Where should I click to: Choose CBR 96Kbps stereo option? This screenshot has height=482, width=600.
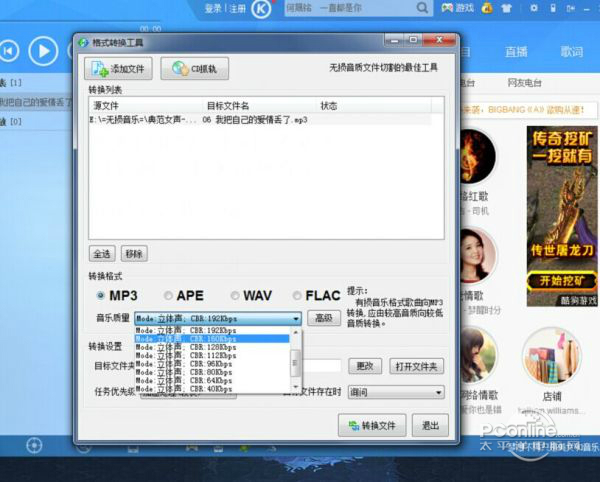pos(212,364)
